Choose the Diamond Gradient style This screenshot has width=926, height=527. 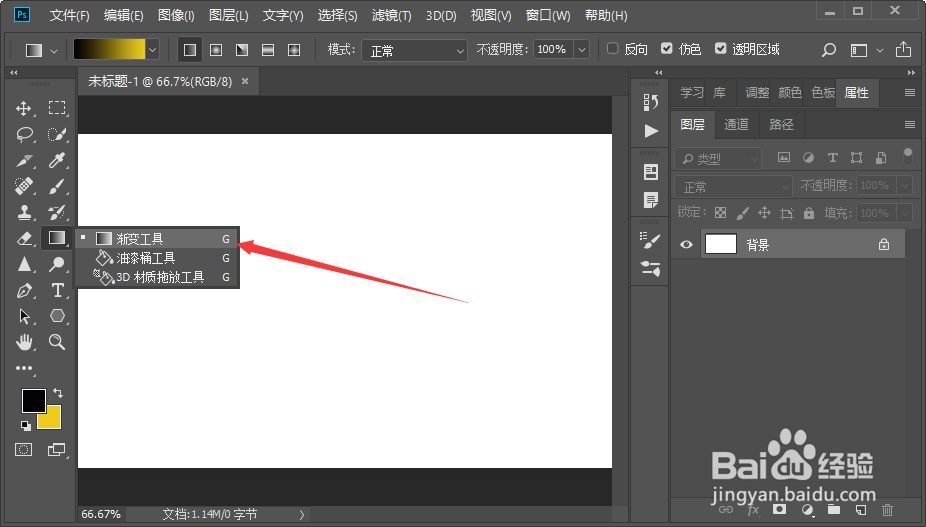294,50
